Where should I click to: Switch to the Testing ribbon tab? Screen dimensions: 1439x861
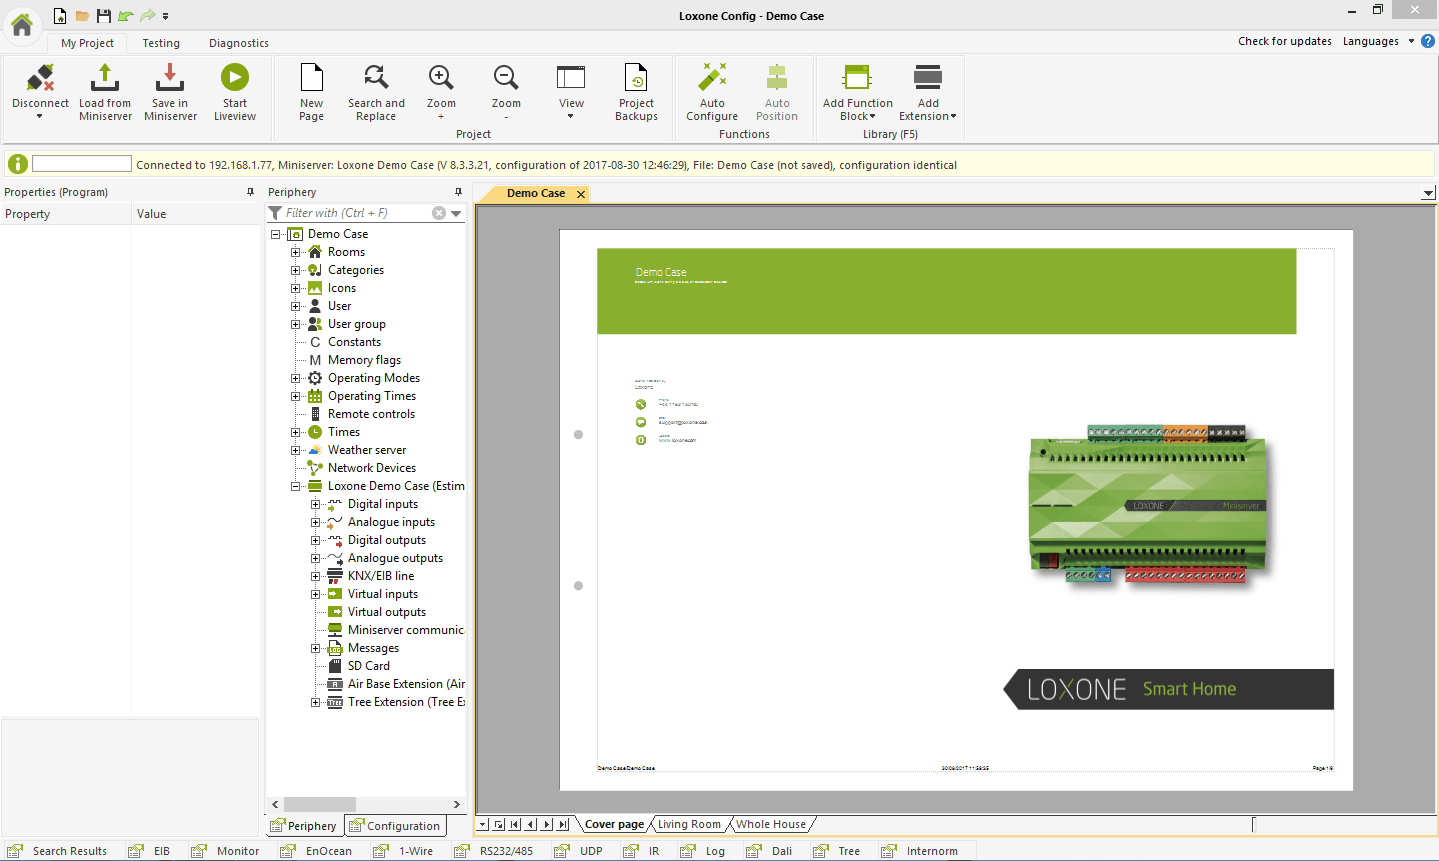click(161, 43)
